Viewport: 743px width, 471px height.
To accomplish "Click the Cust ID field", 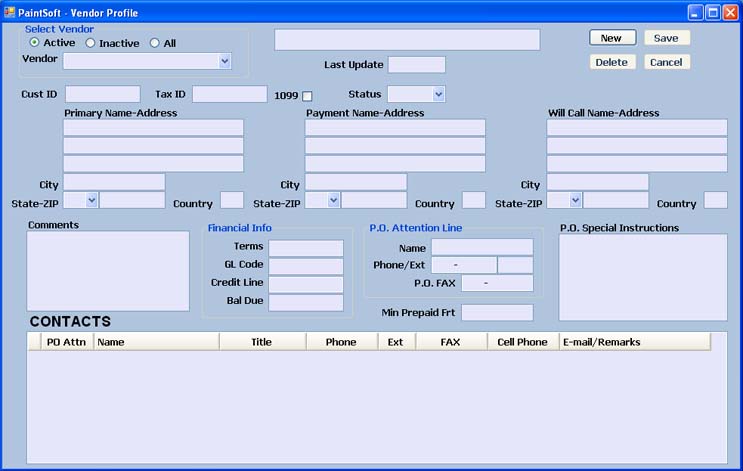I will (x=103, y=94).
